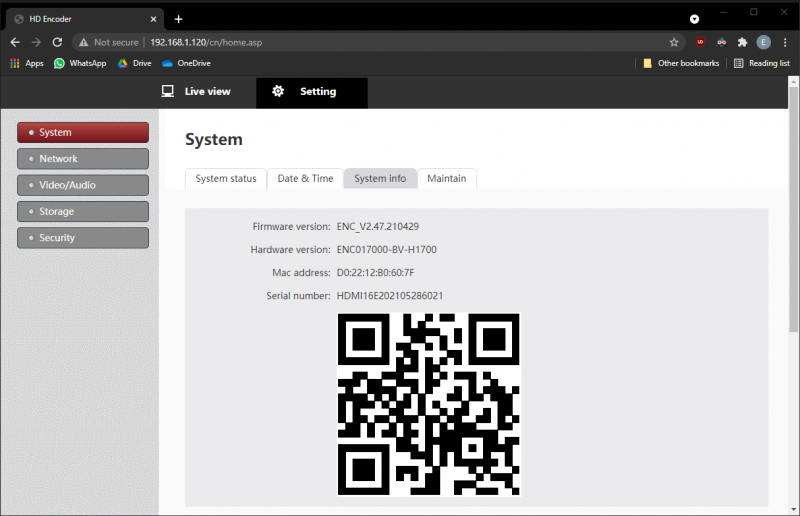Viewport: 800px width, 516px height.
Task: Select the System info tab
Action: (x=380, y=178)
